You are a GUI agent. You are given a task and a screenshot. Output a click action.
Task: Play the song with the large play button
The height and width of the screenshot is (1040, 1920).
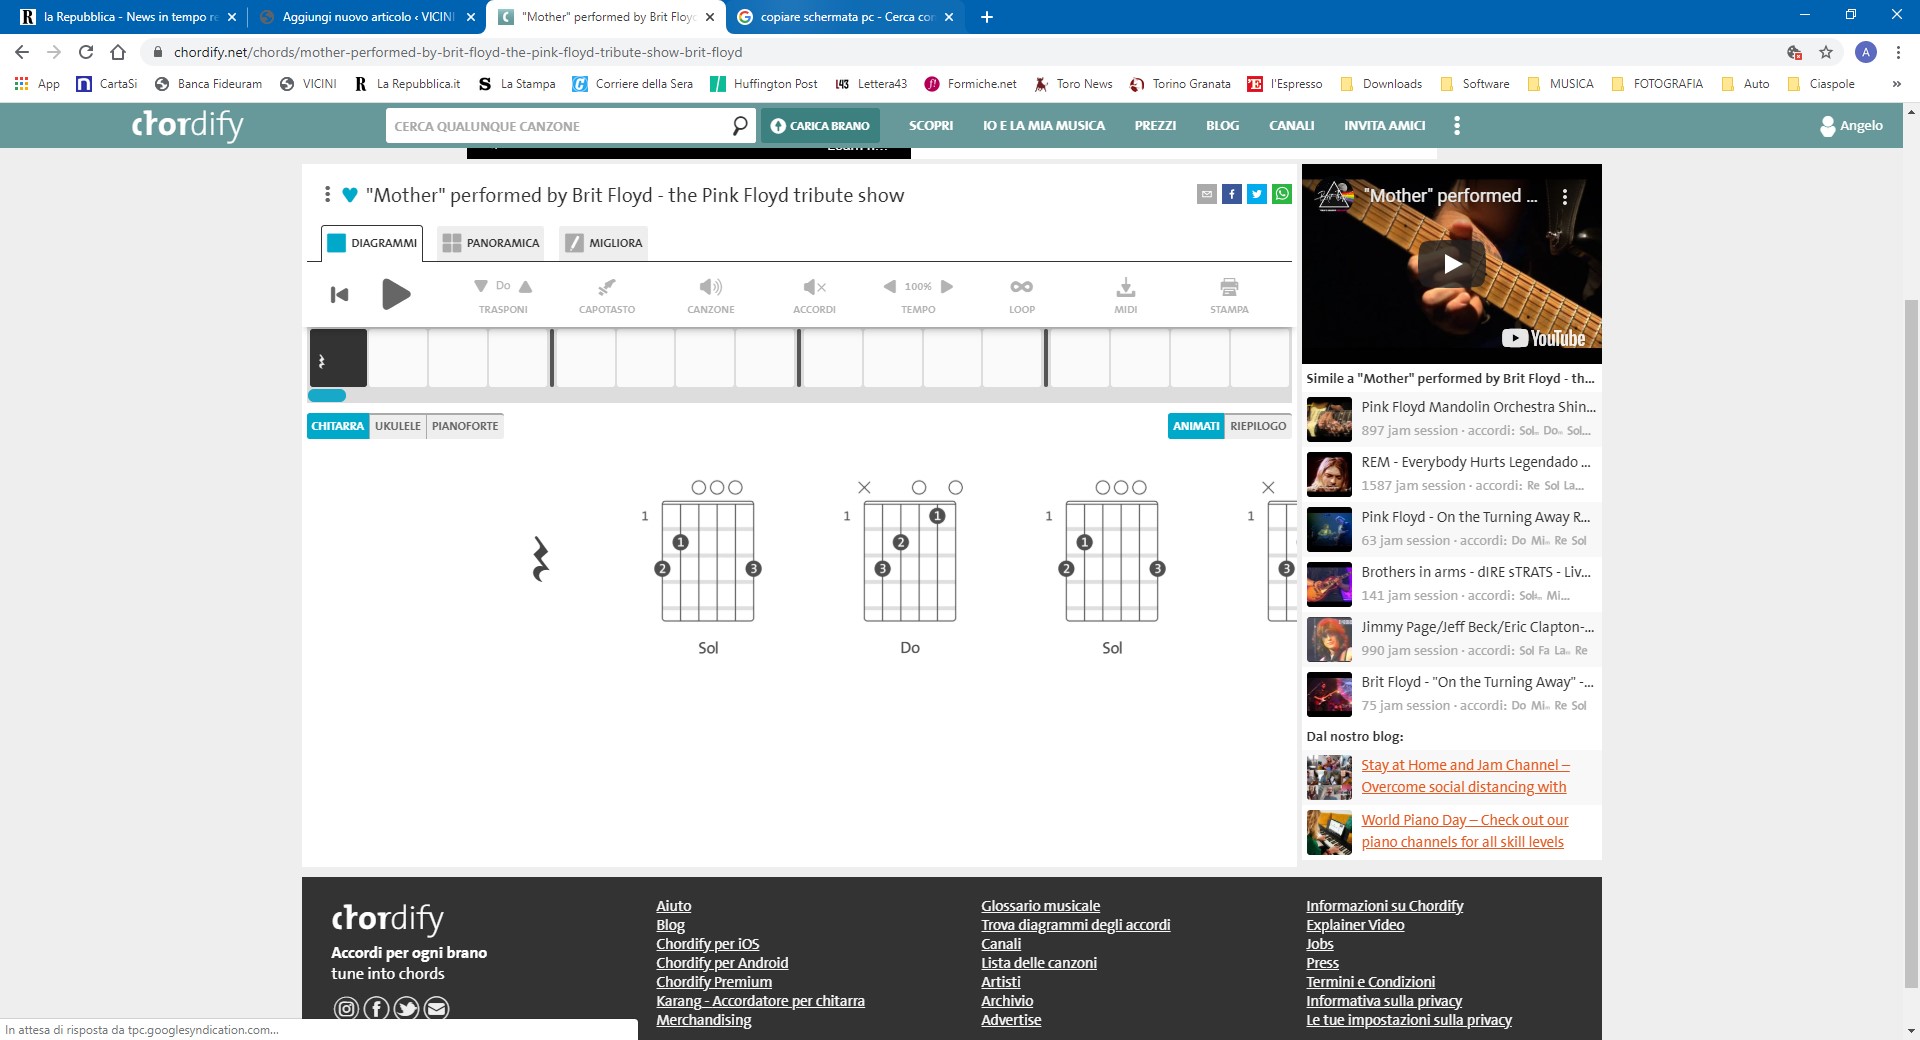point(396,294)
